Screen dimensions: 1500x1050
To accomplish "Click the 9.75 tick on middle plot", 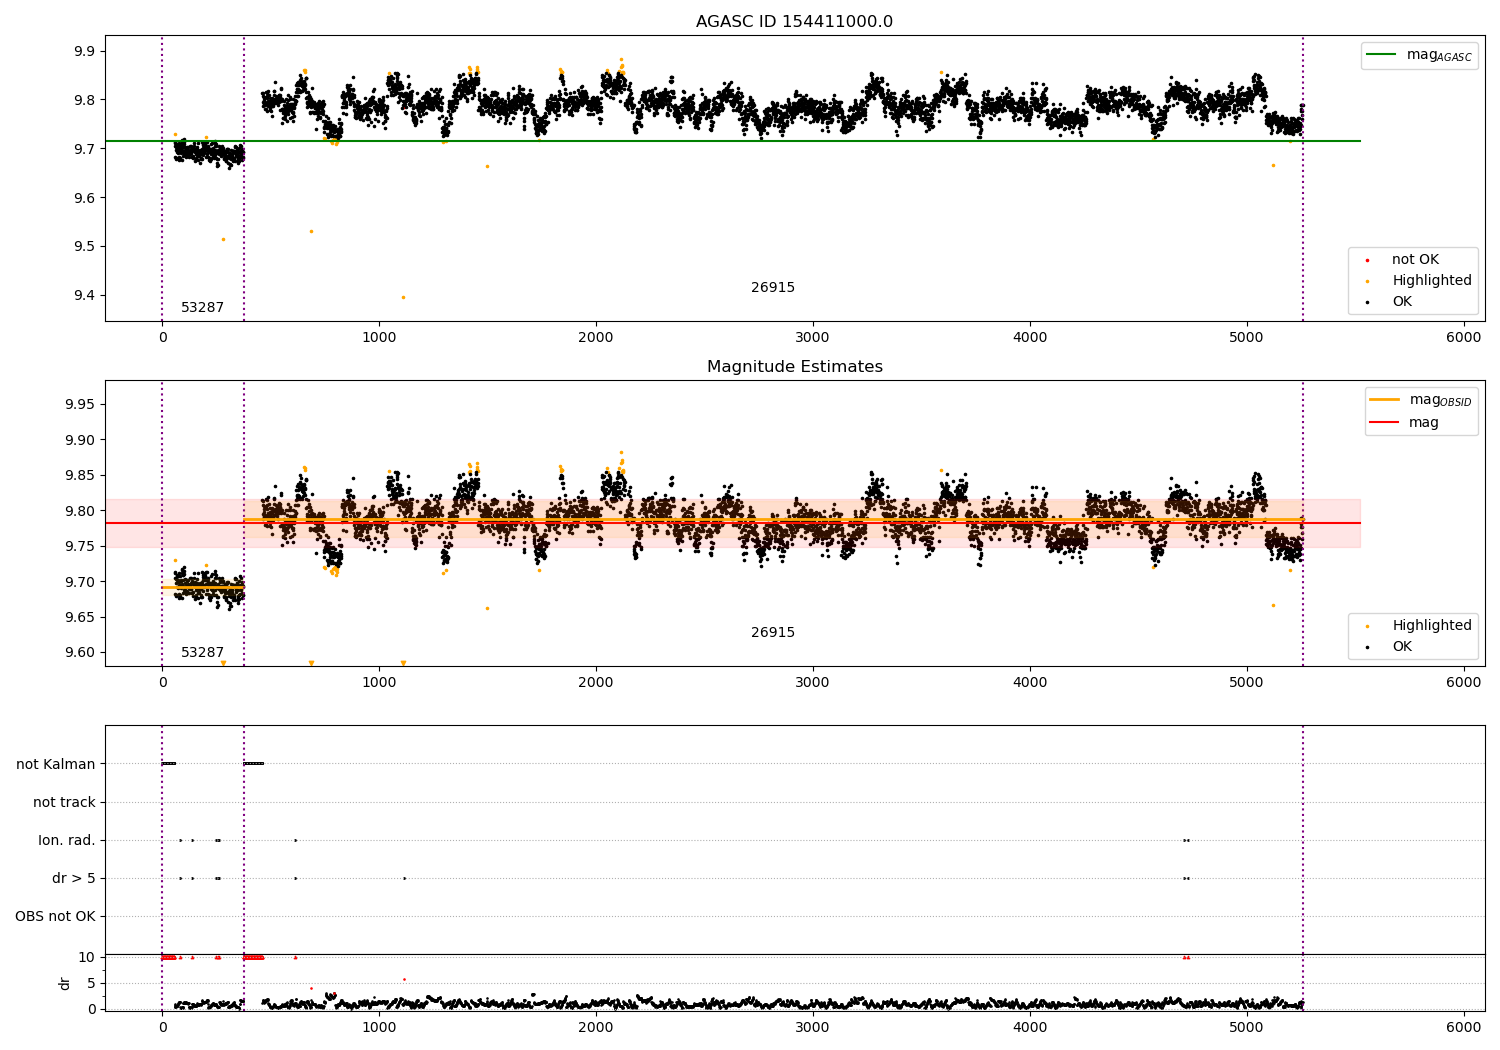I will click(80, 547).
